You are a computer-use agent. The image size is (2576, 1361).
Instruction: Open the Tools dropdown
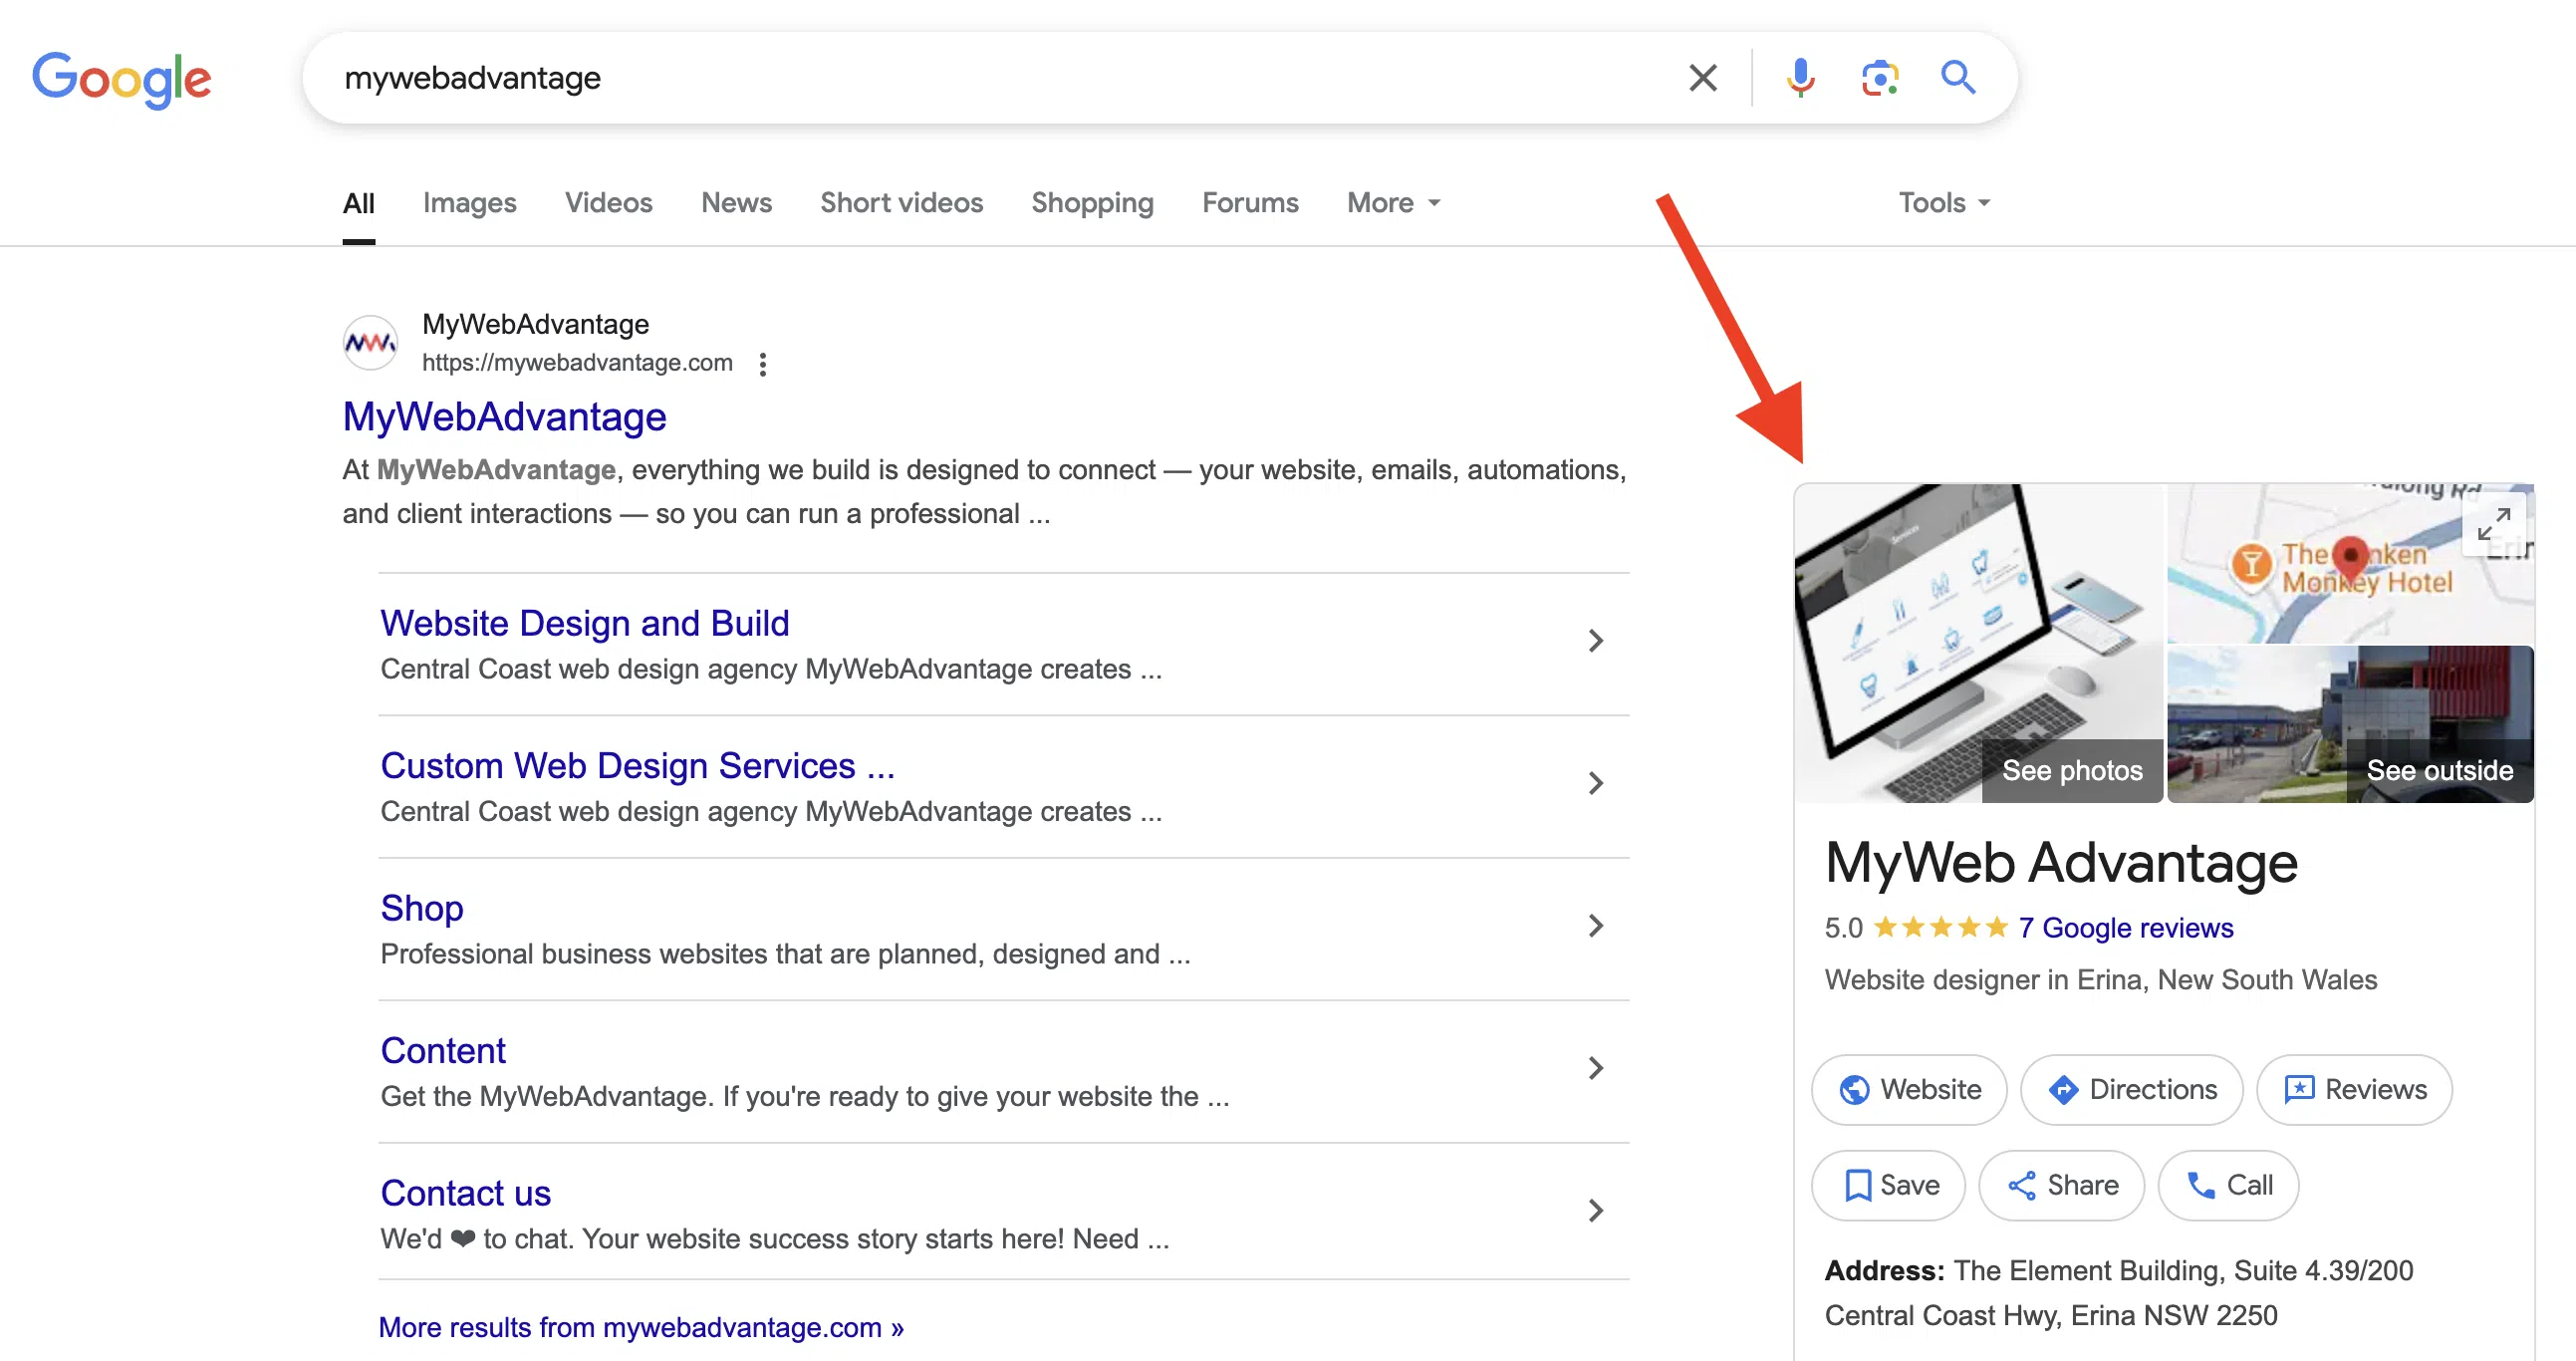point(1944,203)
